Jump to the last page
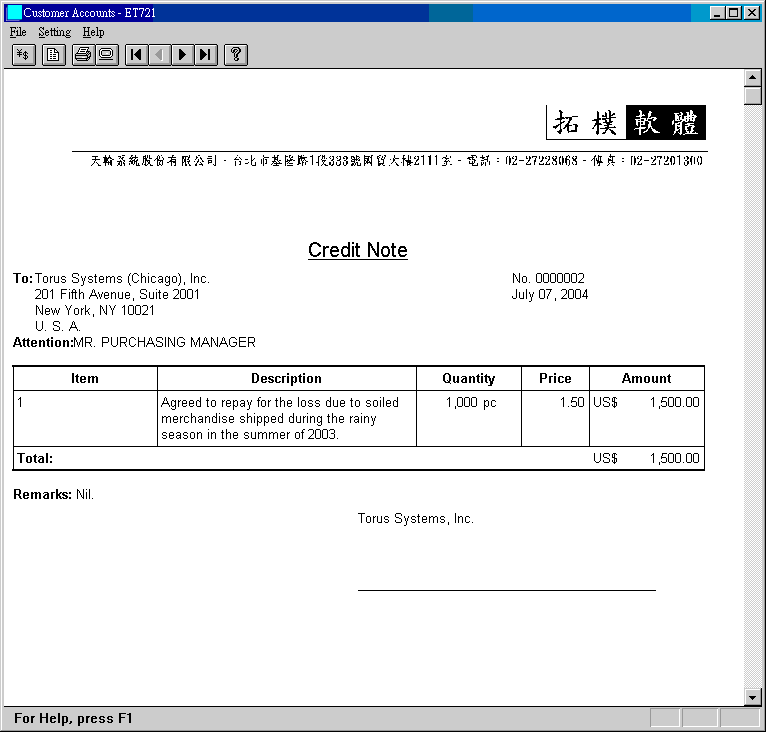The height and width of the screenshot is (732, 766). click(x=205, y=54)
